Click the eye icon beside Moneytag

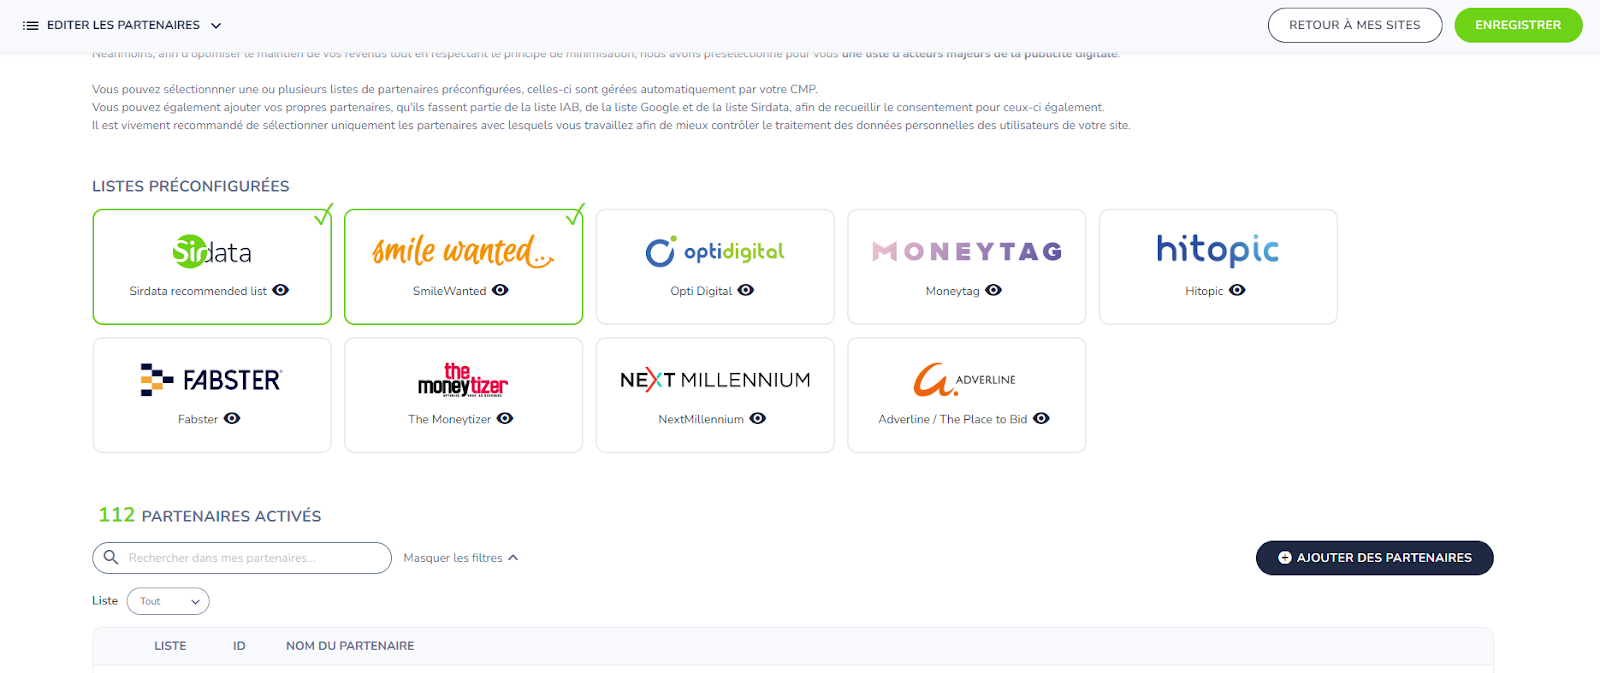click(x=994, y=290)
